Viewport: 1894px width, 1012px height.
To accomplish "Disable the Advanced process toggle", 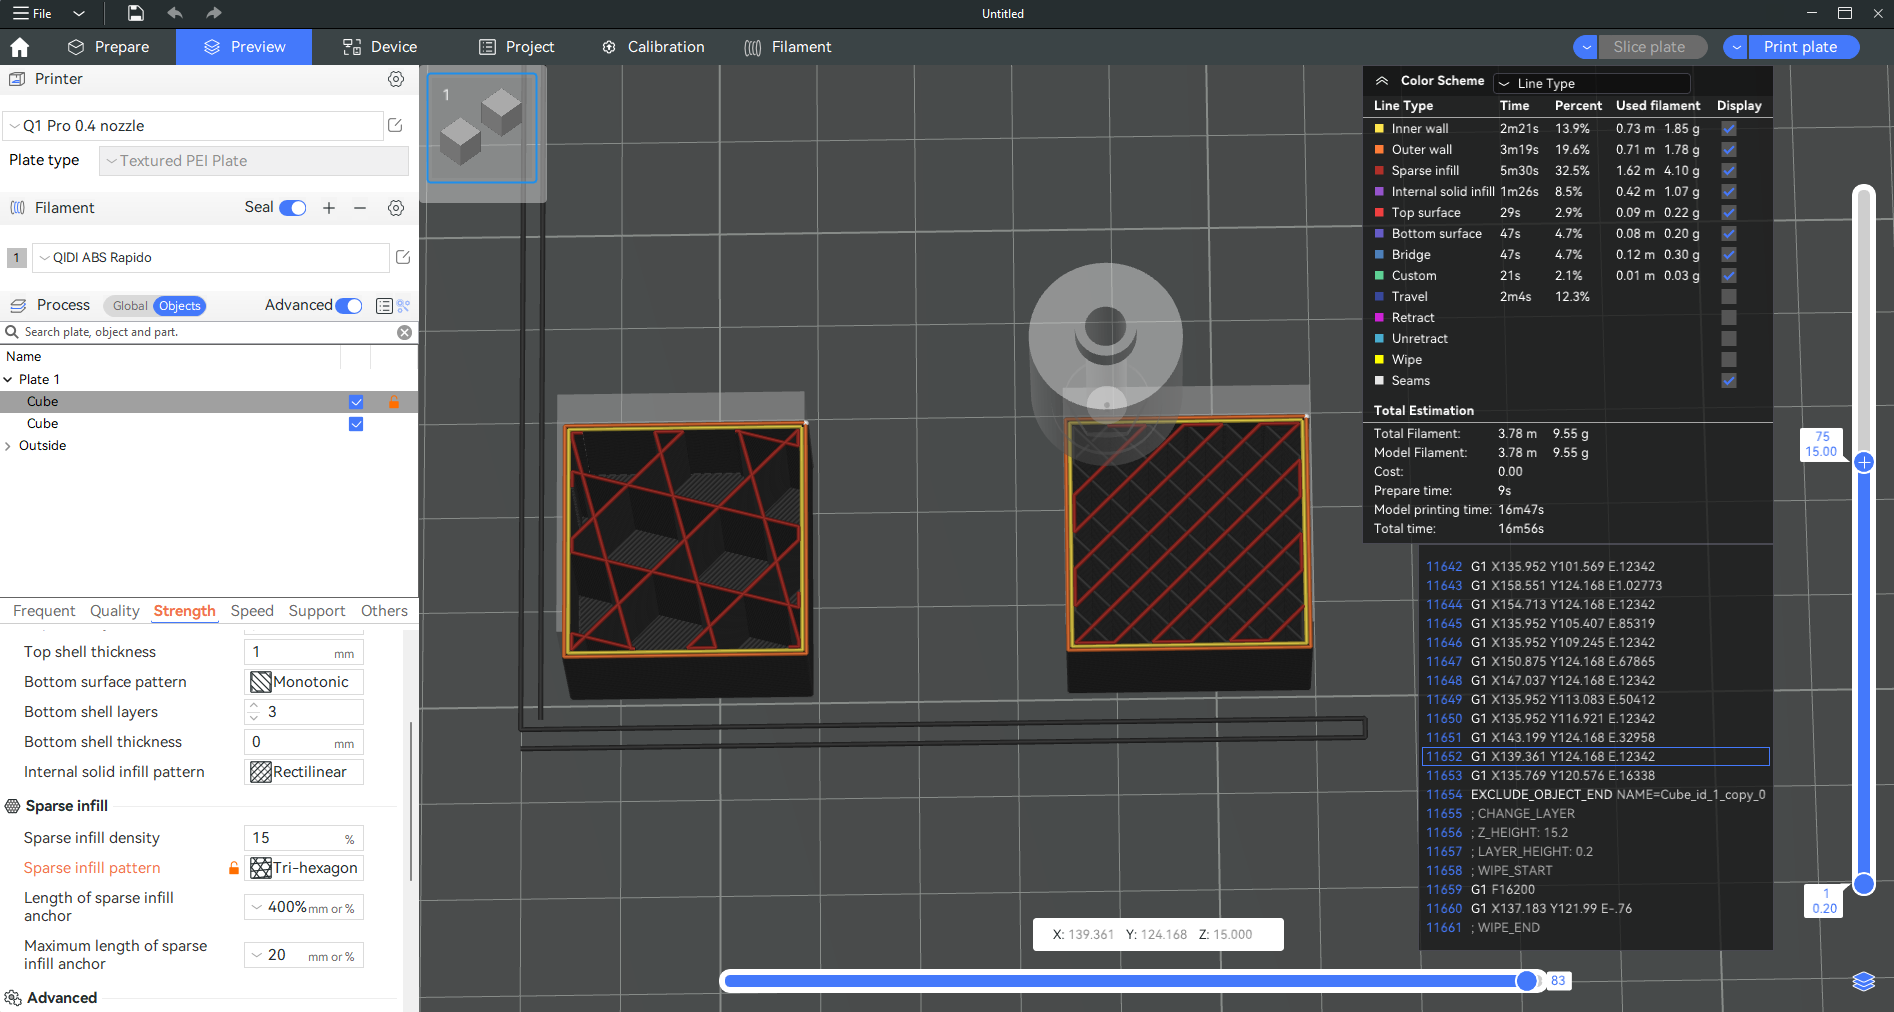I will (348, 306).
